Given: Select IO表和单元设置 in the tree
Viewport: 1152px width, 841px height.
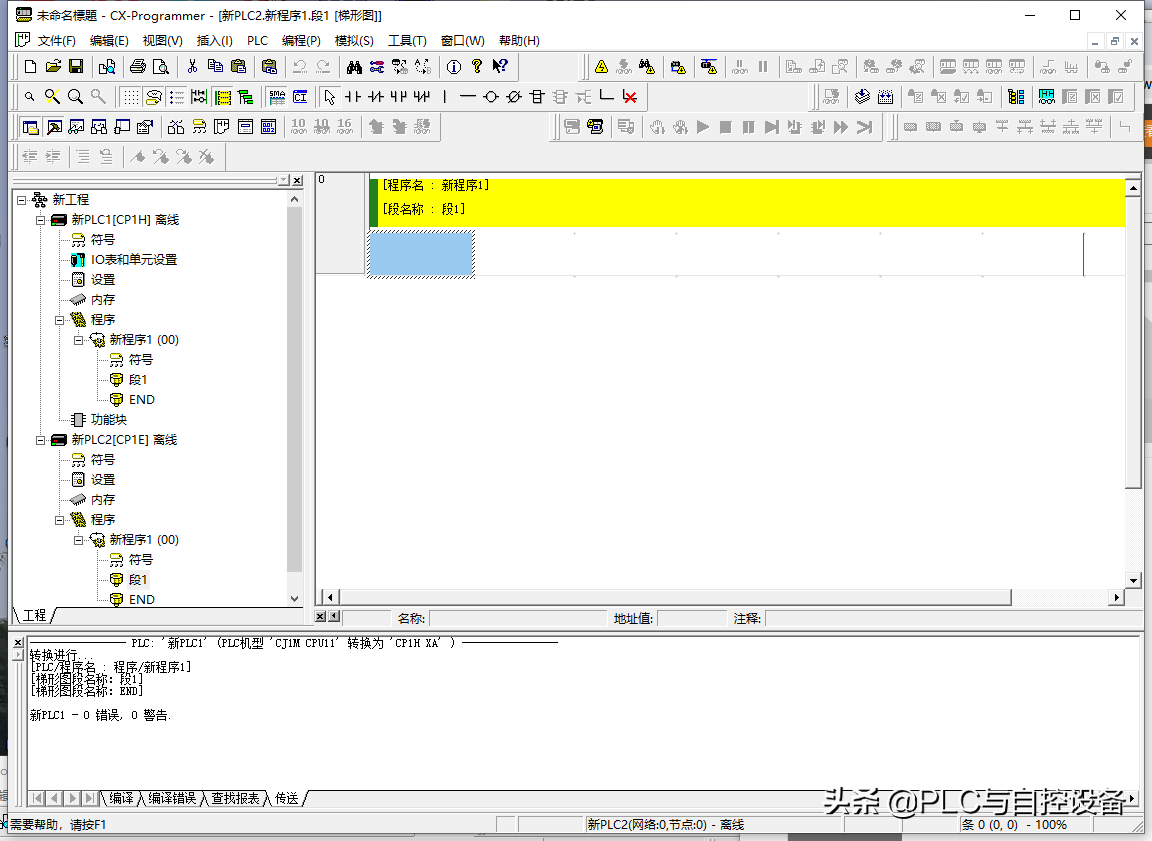Looking at the screenshot, I should (134, 259).
